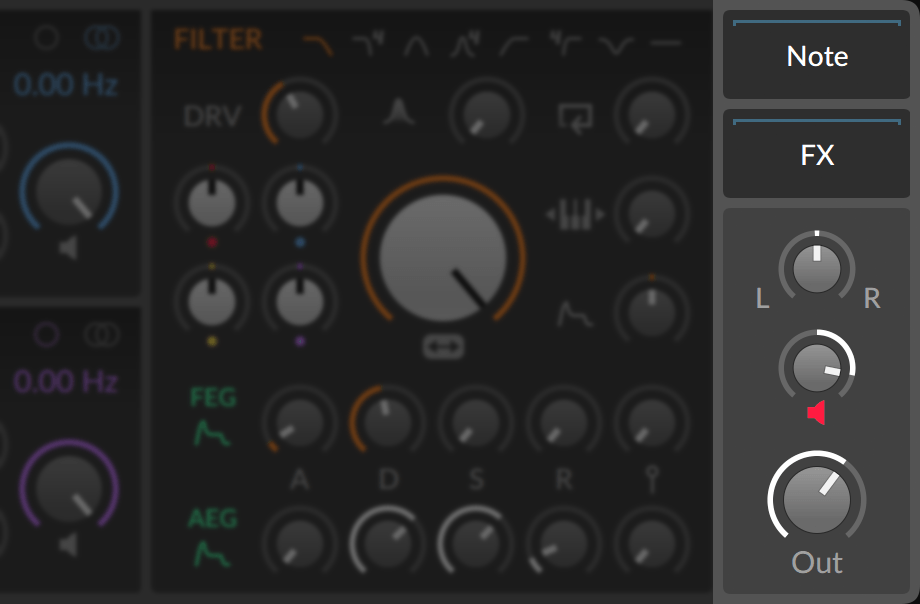Toggle the overlapping circles icon above the purple Hz
Image resolution: width=920 pixels, height=604 pixels.
pyautogui.click(x=102, y=335)
